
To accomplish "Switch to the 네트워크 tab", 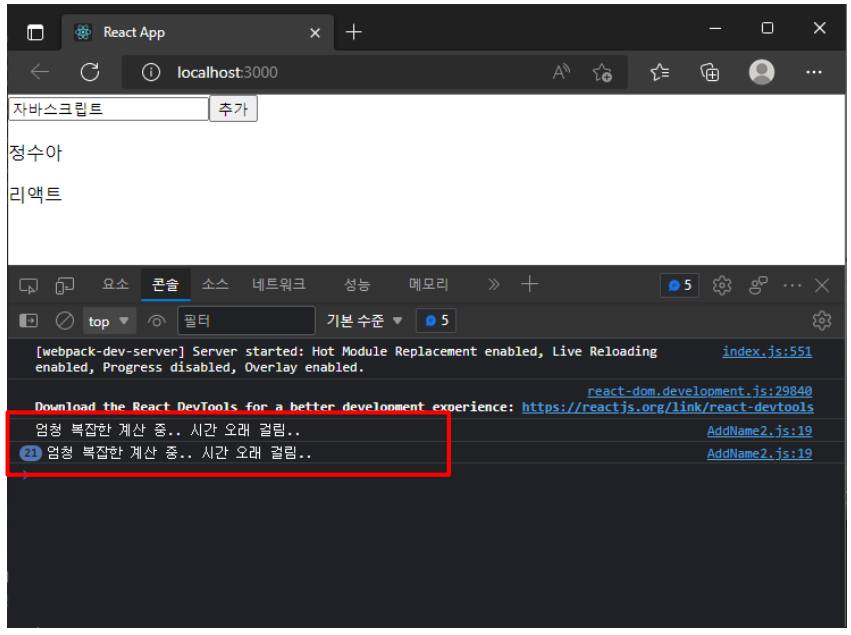I will (278, 284).
